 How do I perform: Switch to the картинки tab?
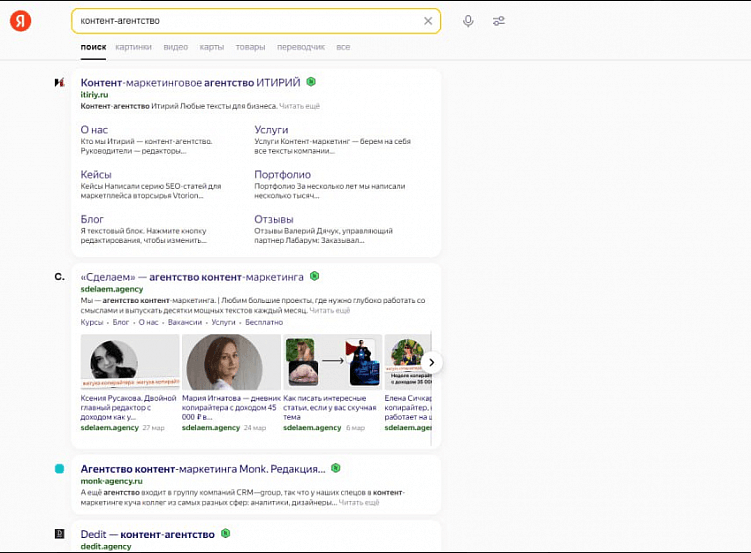coord(134,47)
